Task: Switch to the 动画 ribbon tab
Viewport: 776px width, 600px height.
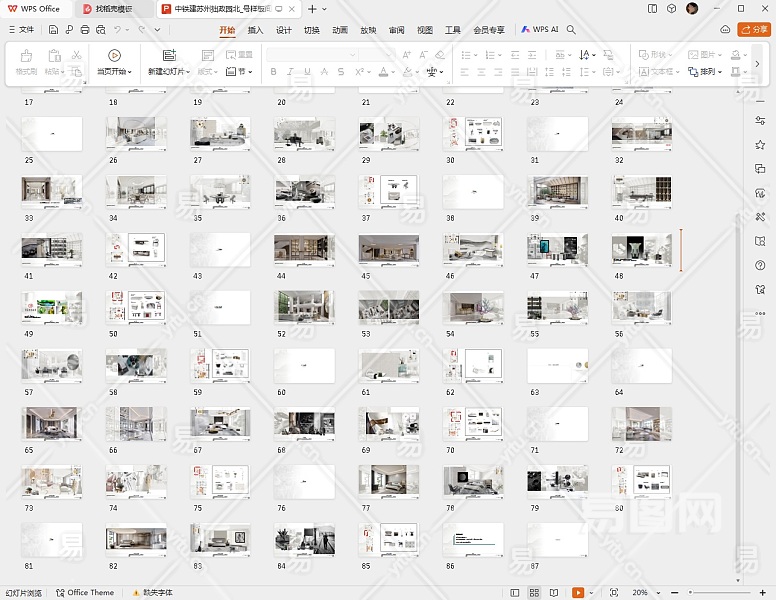Action: [340, 30]
